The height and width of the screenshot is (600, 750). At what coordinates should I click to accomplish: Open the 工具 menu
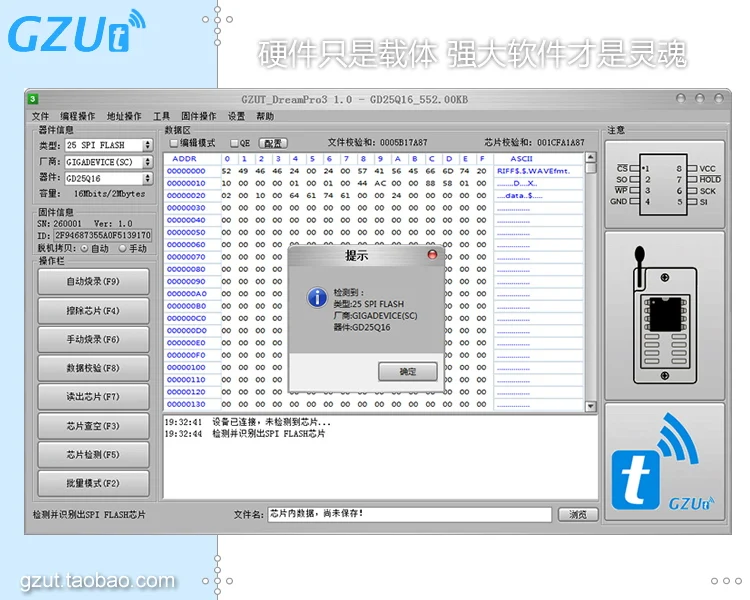(162, 116)
